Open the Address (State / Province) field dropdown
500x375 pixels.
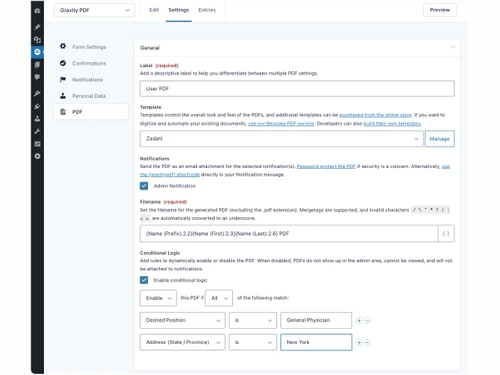(183, 342)
